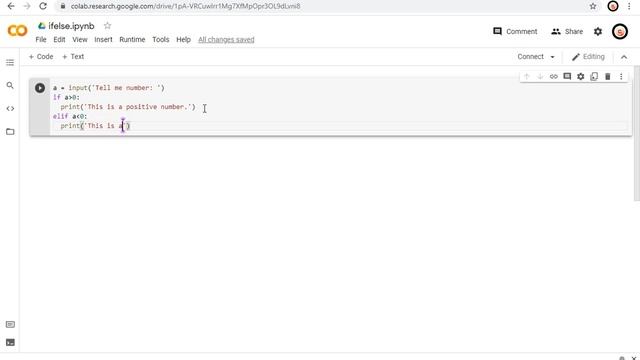The width and height of the screenshot is (640, 360).
Task: Move cell down arrow
Action: [x=540, y=76]
